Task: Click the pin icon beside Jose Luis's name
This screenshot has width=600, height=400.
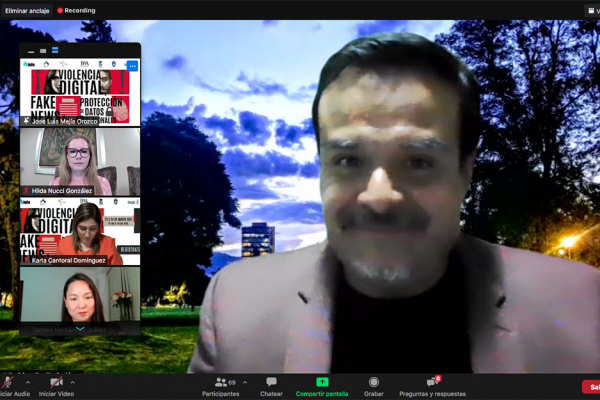Action: [x=26, y=121]
